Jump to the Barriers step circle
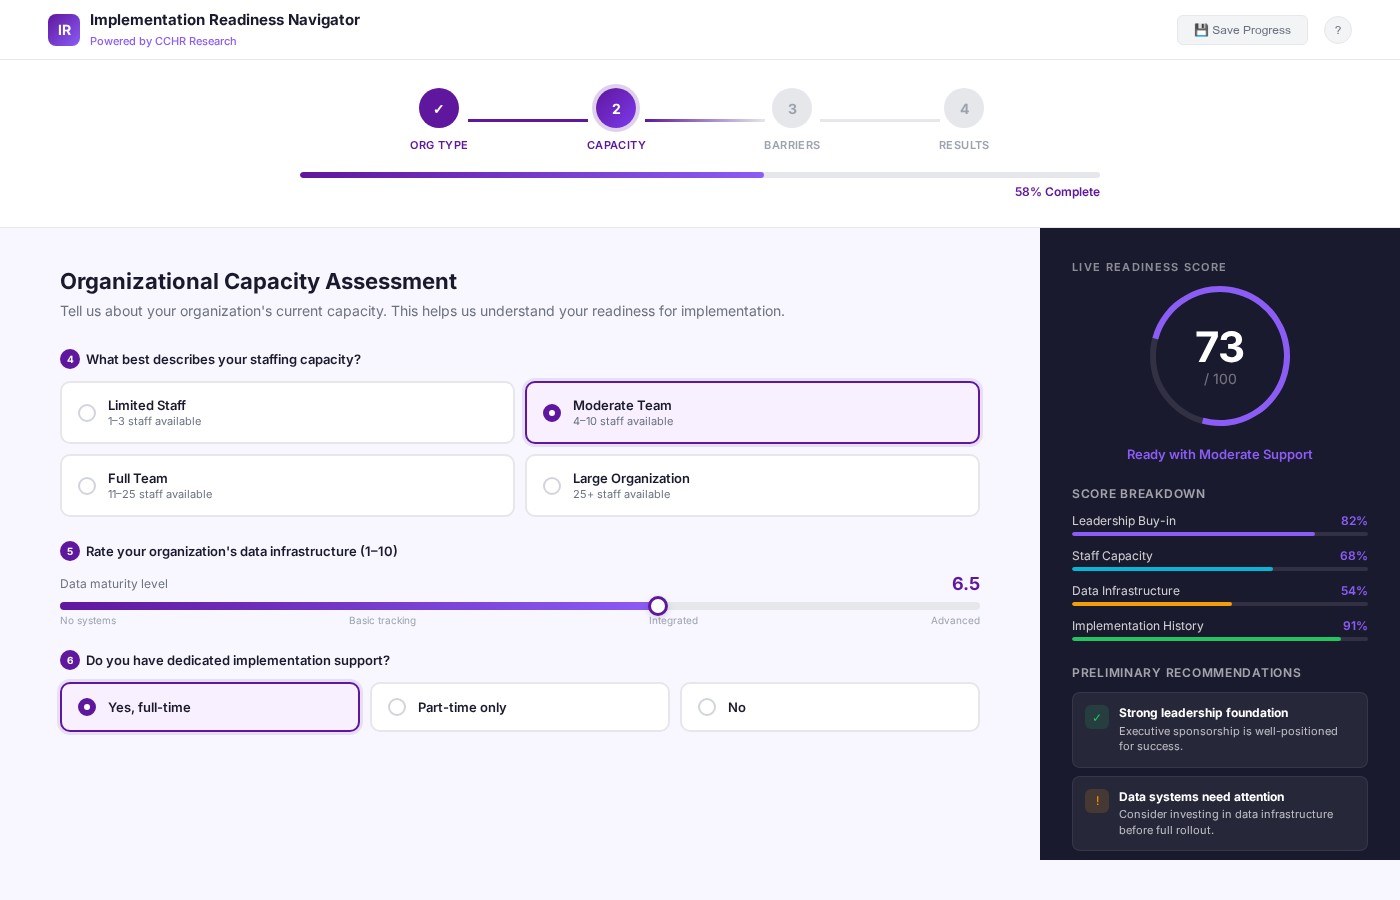This screenshot has height=900, width=1400. click(792, 108)
